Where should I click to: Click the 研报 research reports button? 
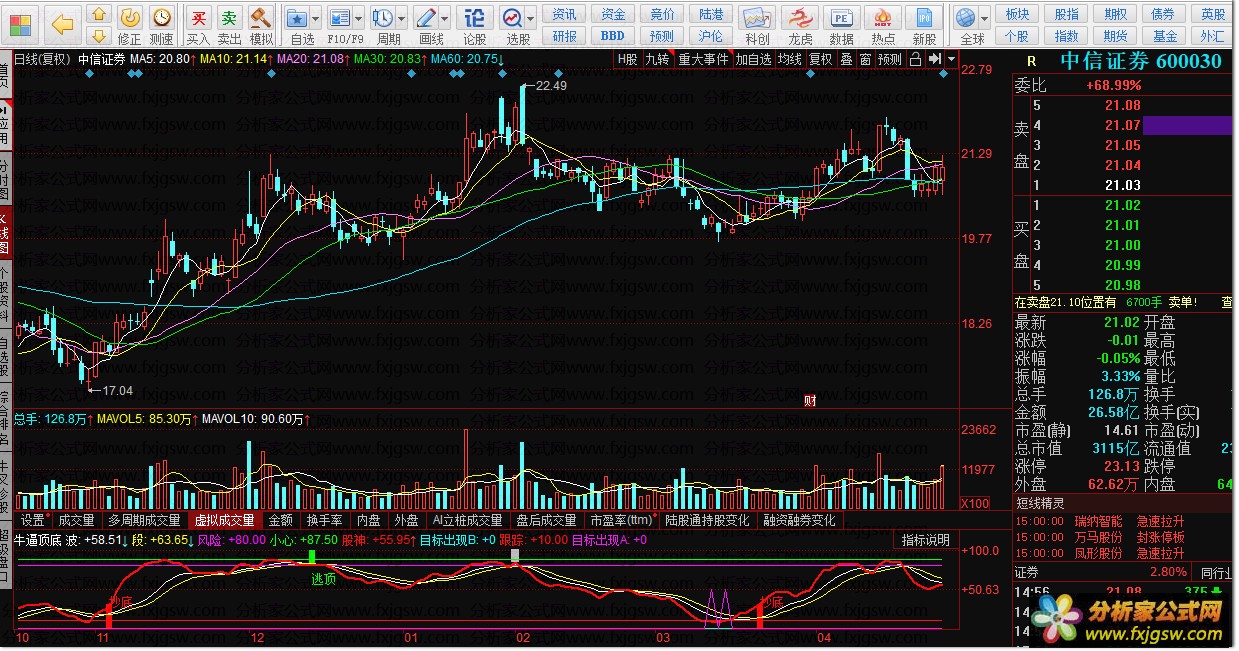[x=565, y=35]
